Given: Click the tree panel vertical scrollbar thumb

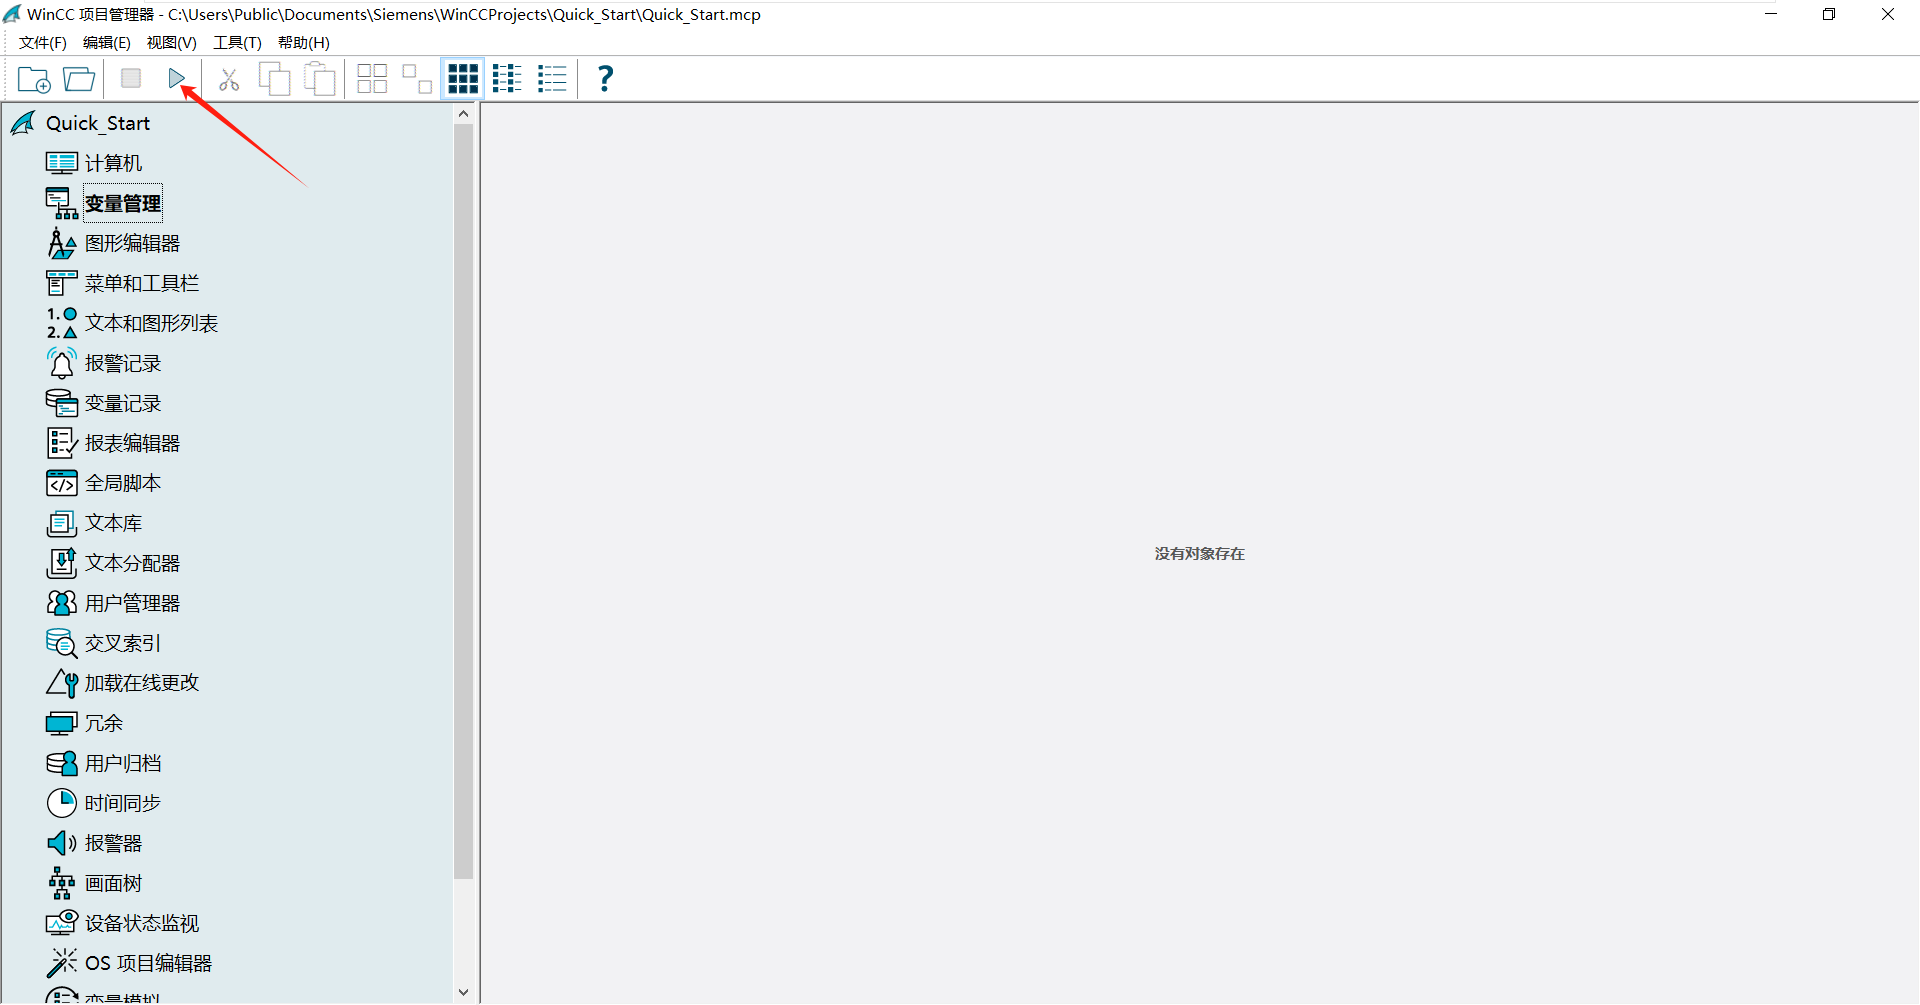Looking at the screenshot, I should coord(463,500).
